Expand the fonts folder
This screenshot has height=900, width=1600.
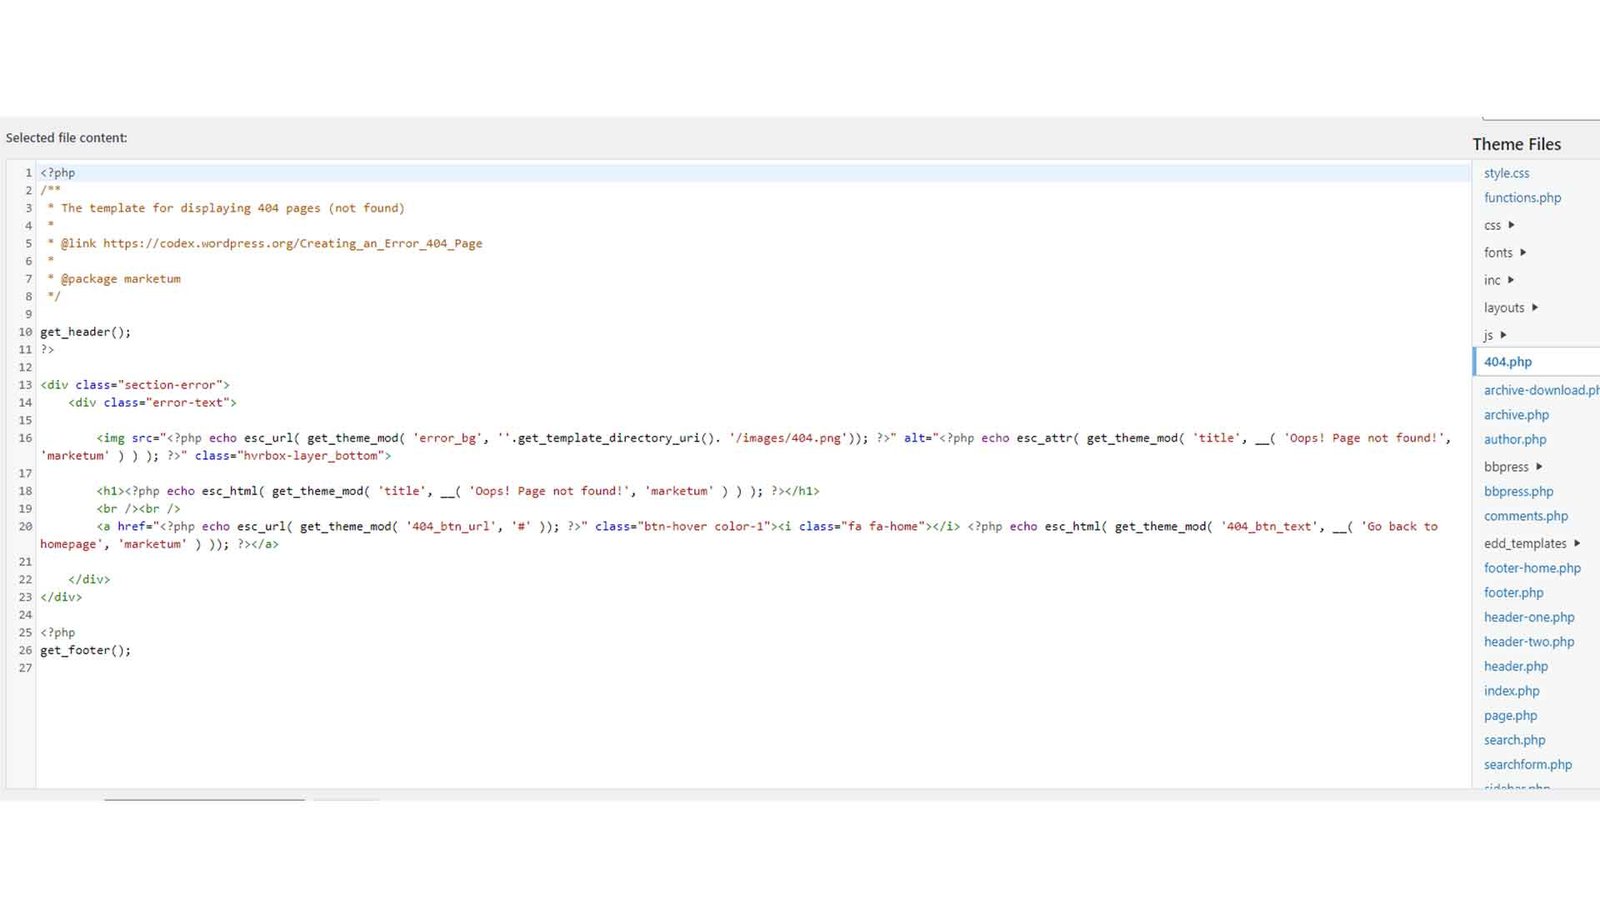tap(1505, 253)
